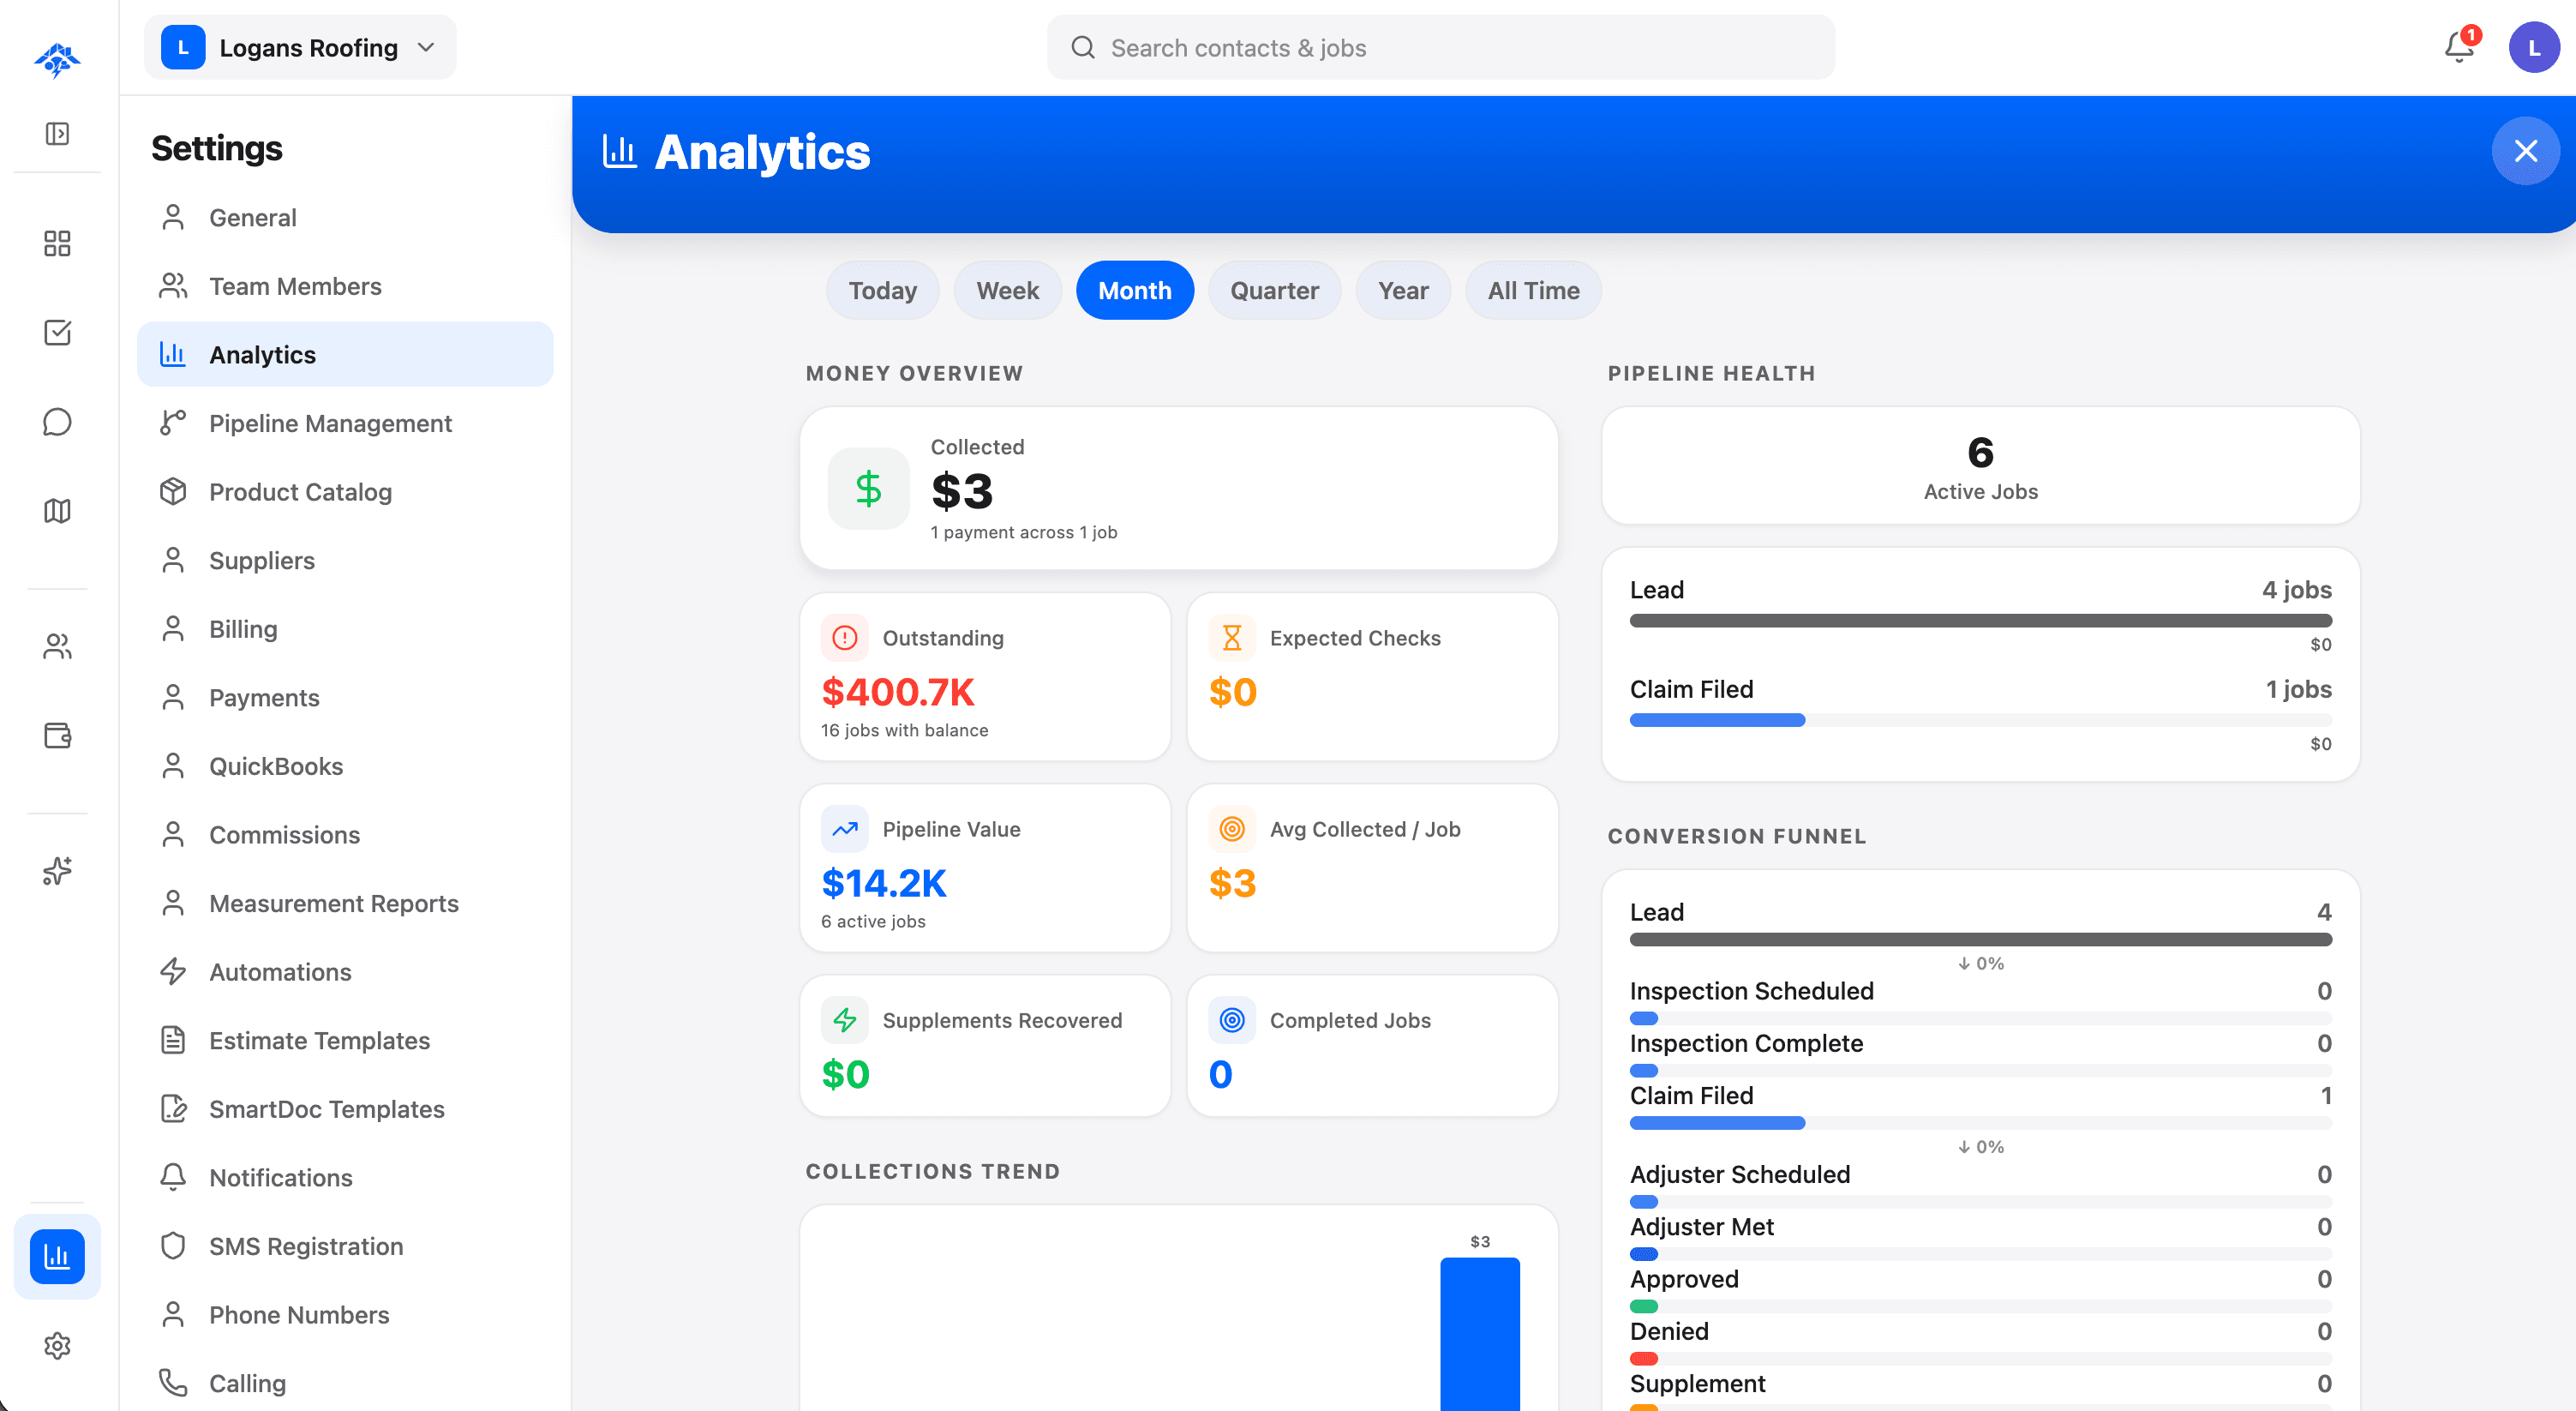2576x1411 pixels.
Task: Open the notifications bell
Action: (2459, 47)
